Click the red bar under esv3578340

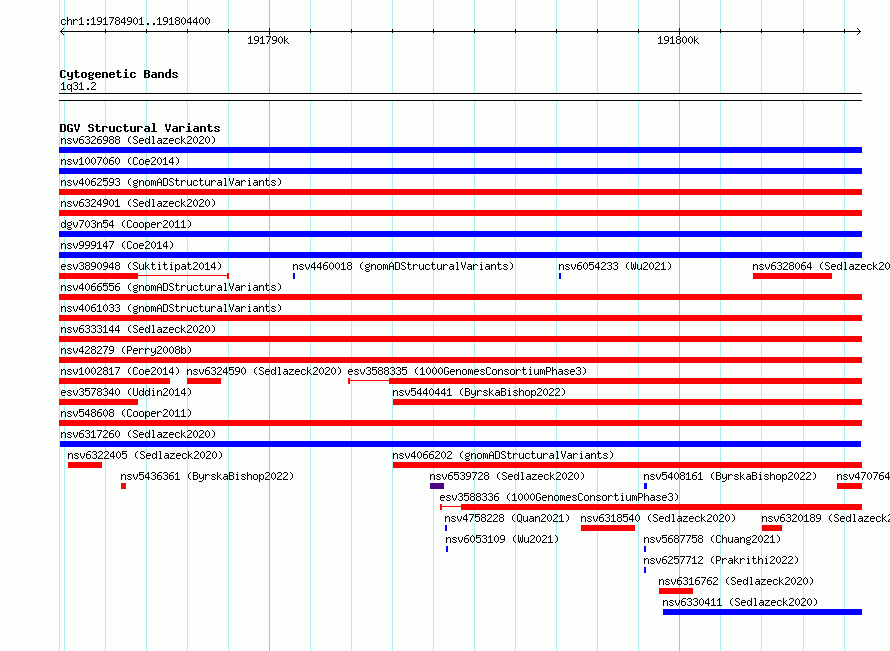pos(99,402)
